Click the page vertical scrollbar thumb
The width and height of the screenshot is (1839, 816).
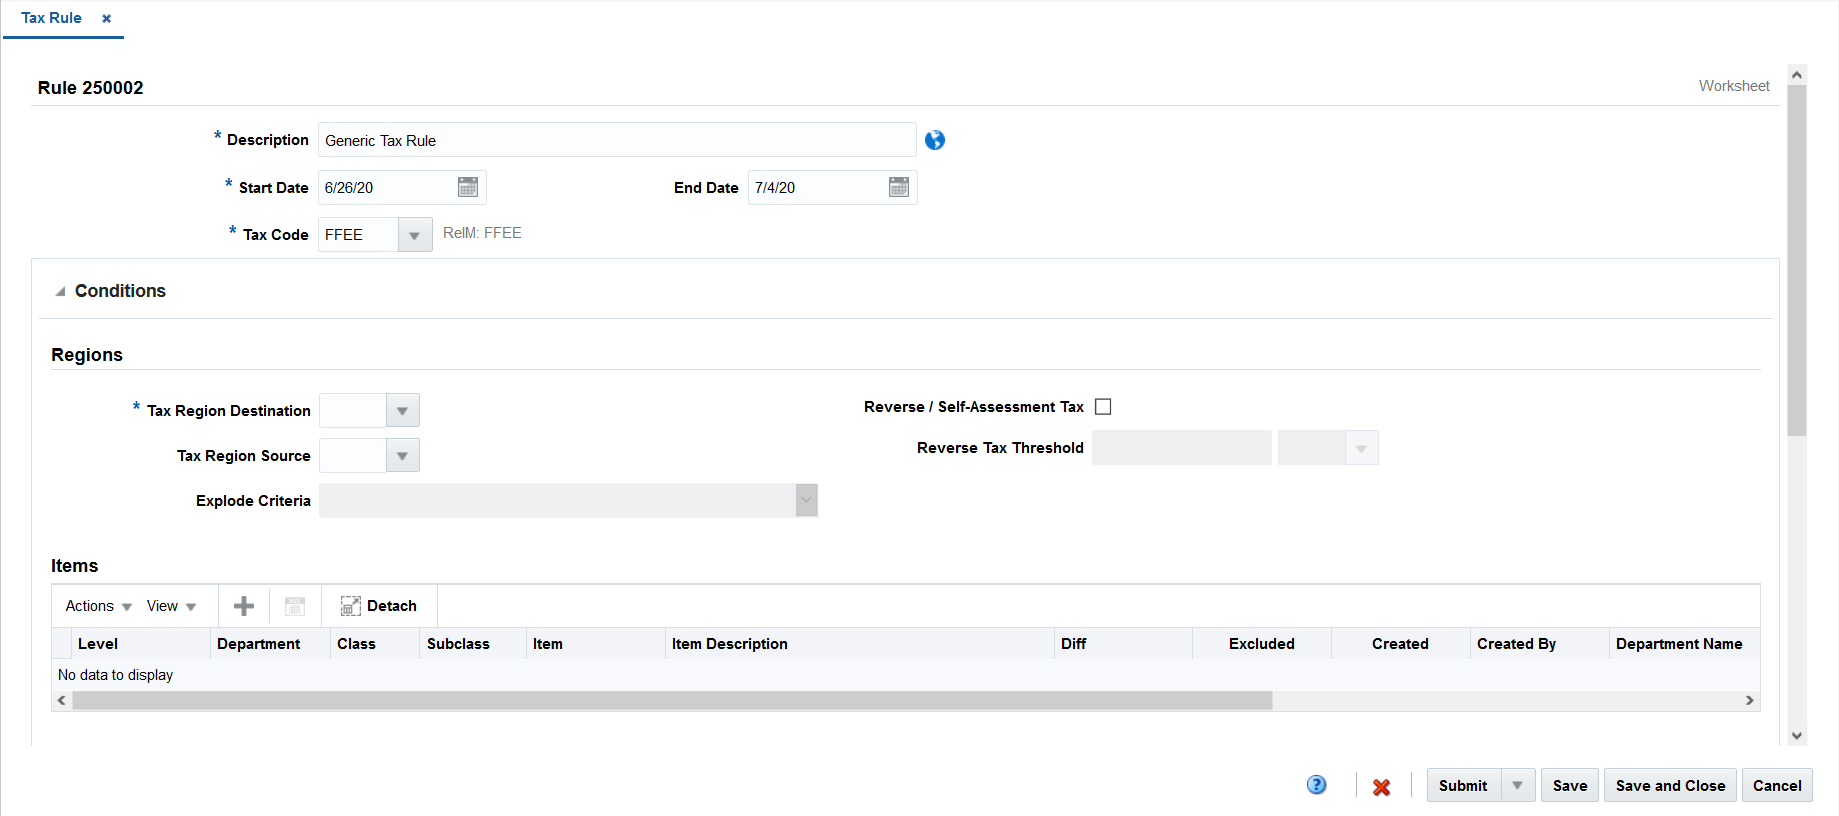[x=1797, y=260]
